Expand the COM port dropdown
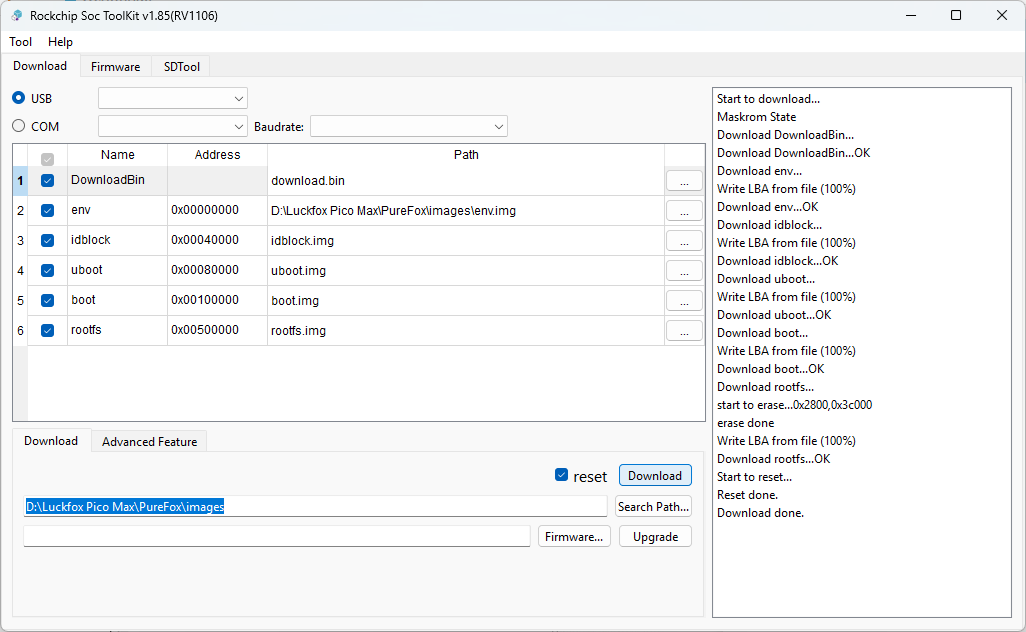The height and width of the screenshot is (632, 1026). click(x=173, y=126)
